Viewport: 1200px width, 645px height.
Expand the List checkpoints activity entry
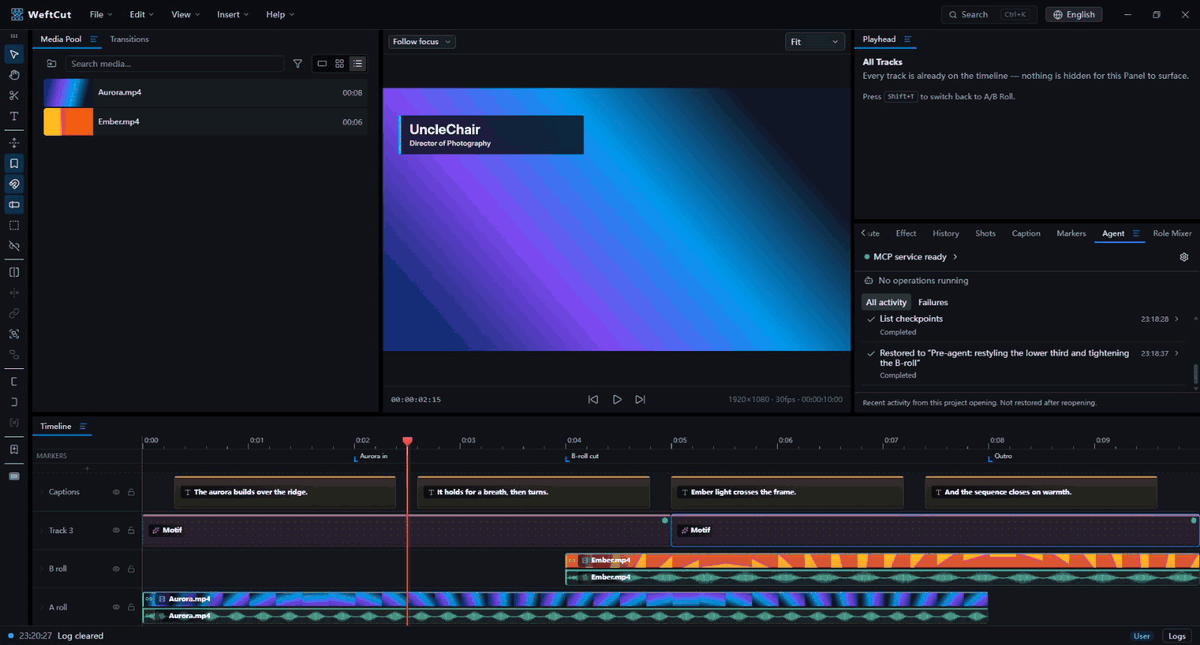1176,319
